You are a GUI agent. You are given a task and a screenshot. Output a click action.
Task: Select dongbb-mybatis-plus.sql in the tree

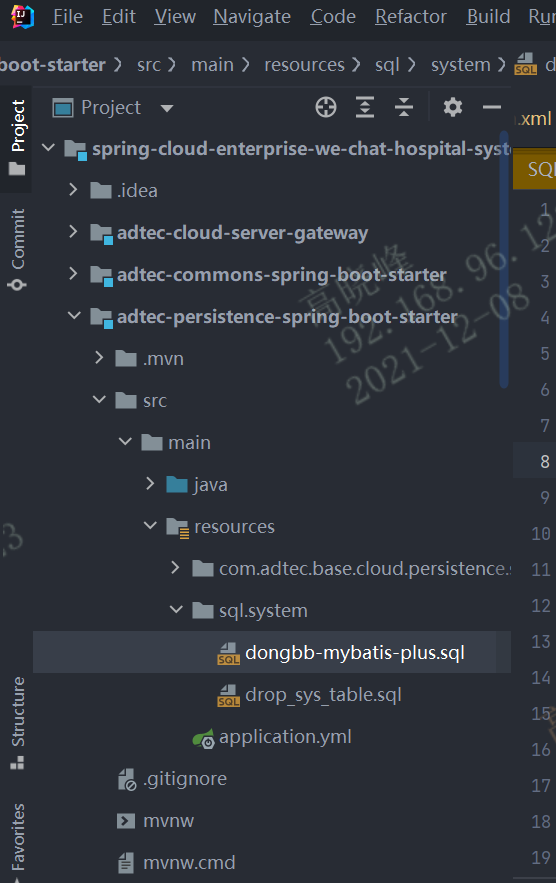pos(272,652)
